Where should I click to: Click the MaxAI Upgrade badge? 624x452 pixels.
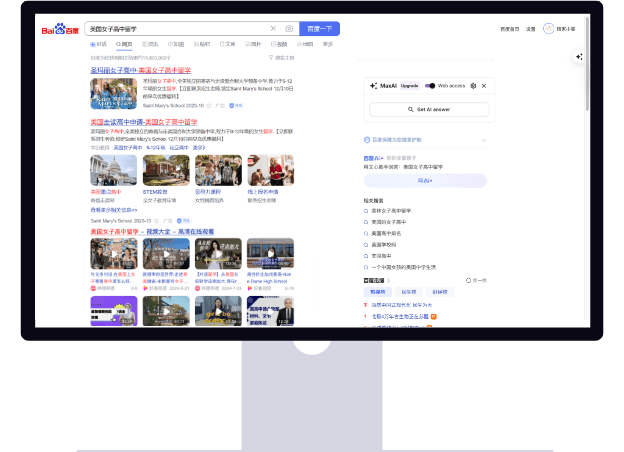click(410, 86)
